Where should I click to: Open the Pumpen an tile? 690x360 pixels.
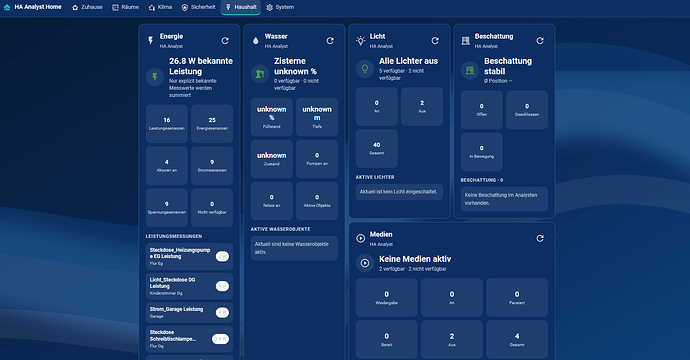point(317,159)
